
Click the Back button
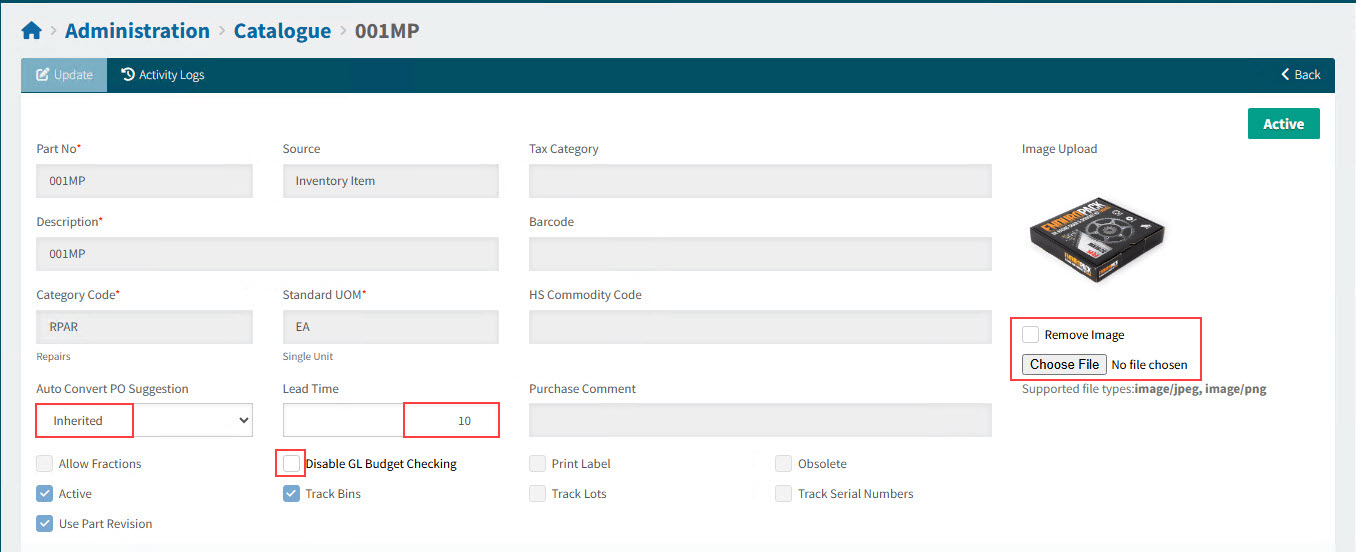point(1301,75)
